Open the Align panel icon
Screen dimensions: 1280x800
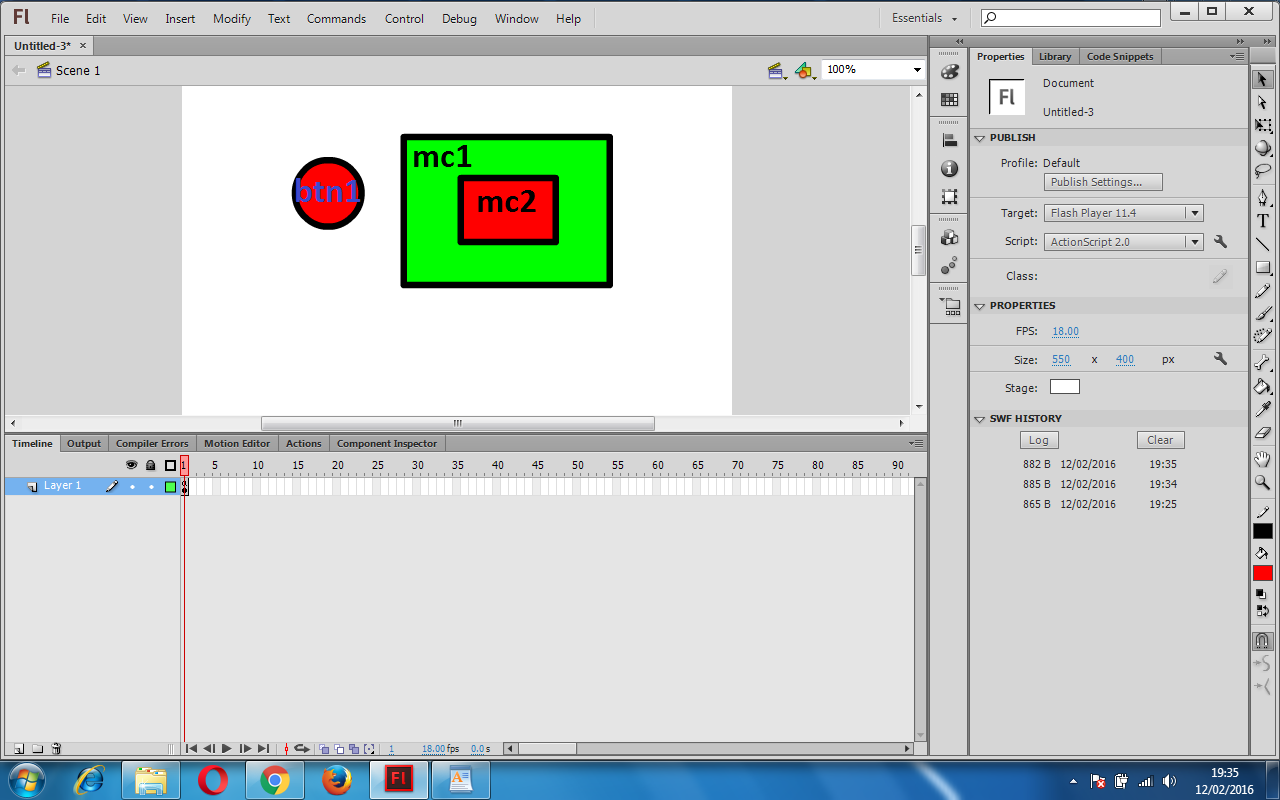[x=949, y=141]
